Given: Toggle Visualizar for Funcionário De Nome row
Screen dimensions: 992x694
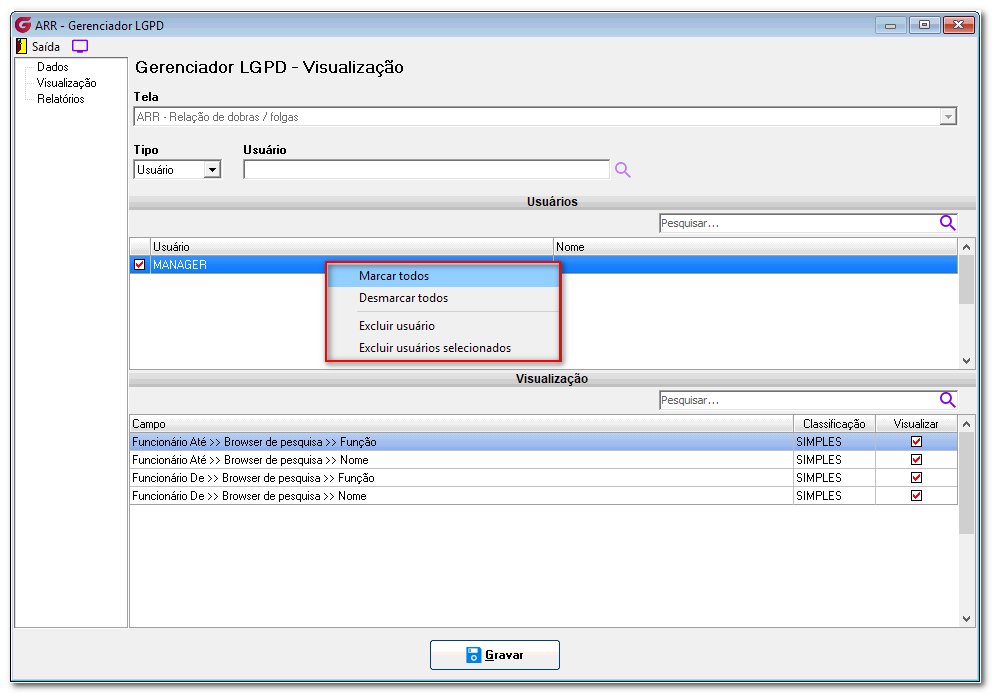Looking at the screenshot, I should click(x=916, y=495).
